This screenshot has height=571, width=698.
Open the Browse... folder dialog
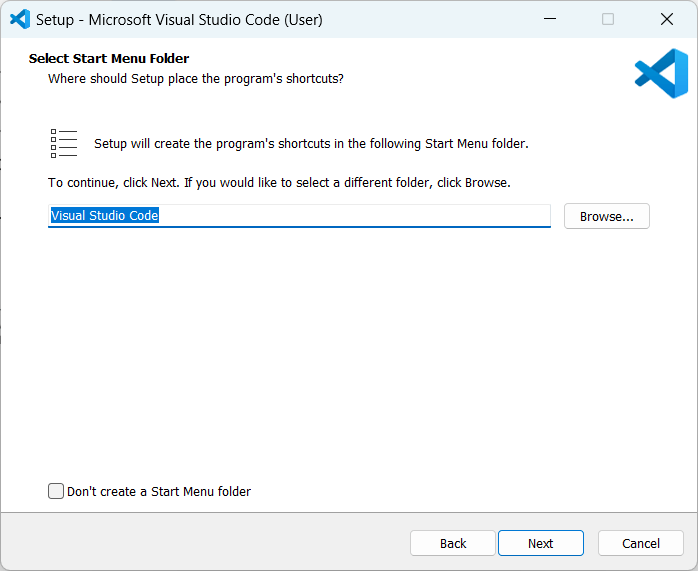click(606, 216)
